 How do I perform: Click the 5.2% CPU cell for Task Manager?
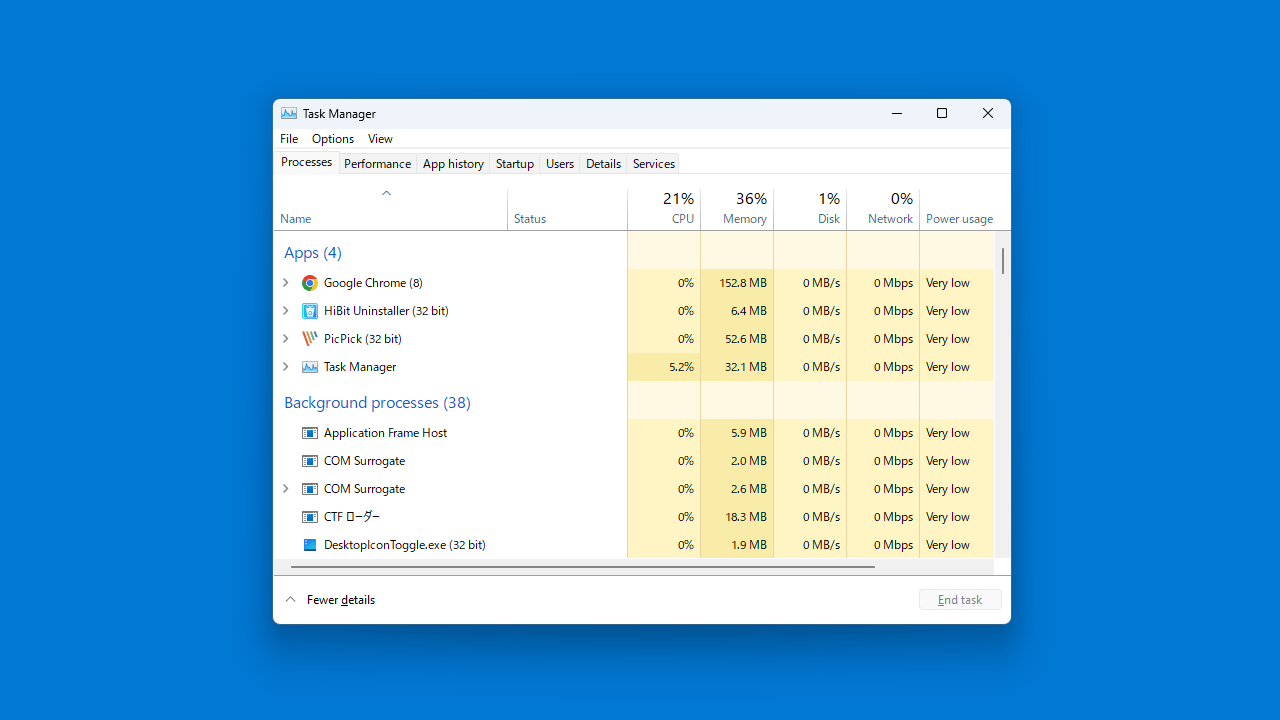tap(664, 367)
